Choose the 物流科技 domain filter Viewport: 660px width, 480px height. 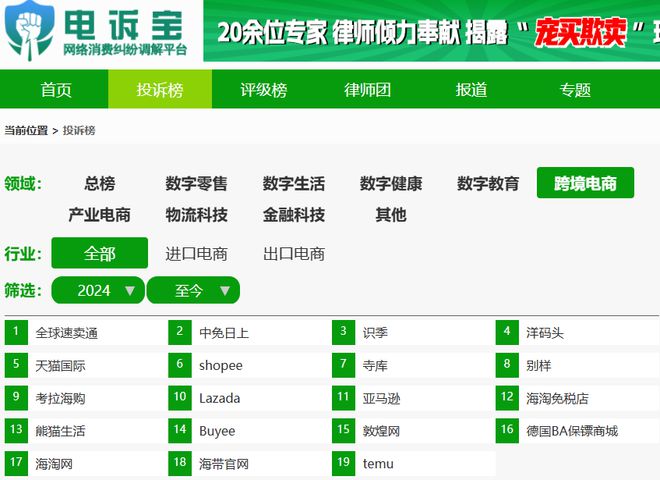pos(197,215)
